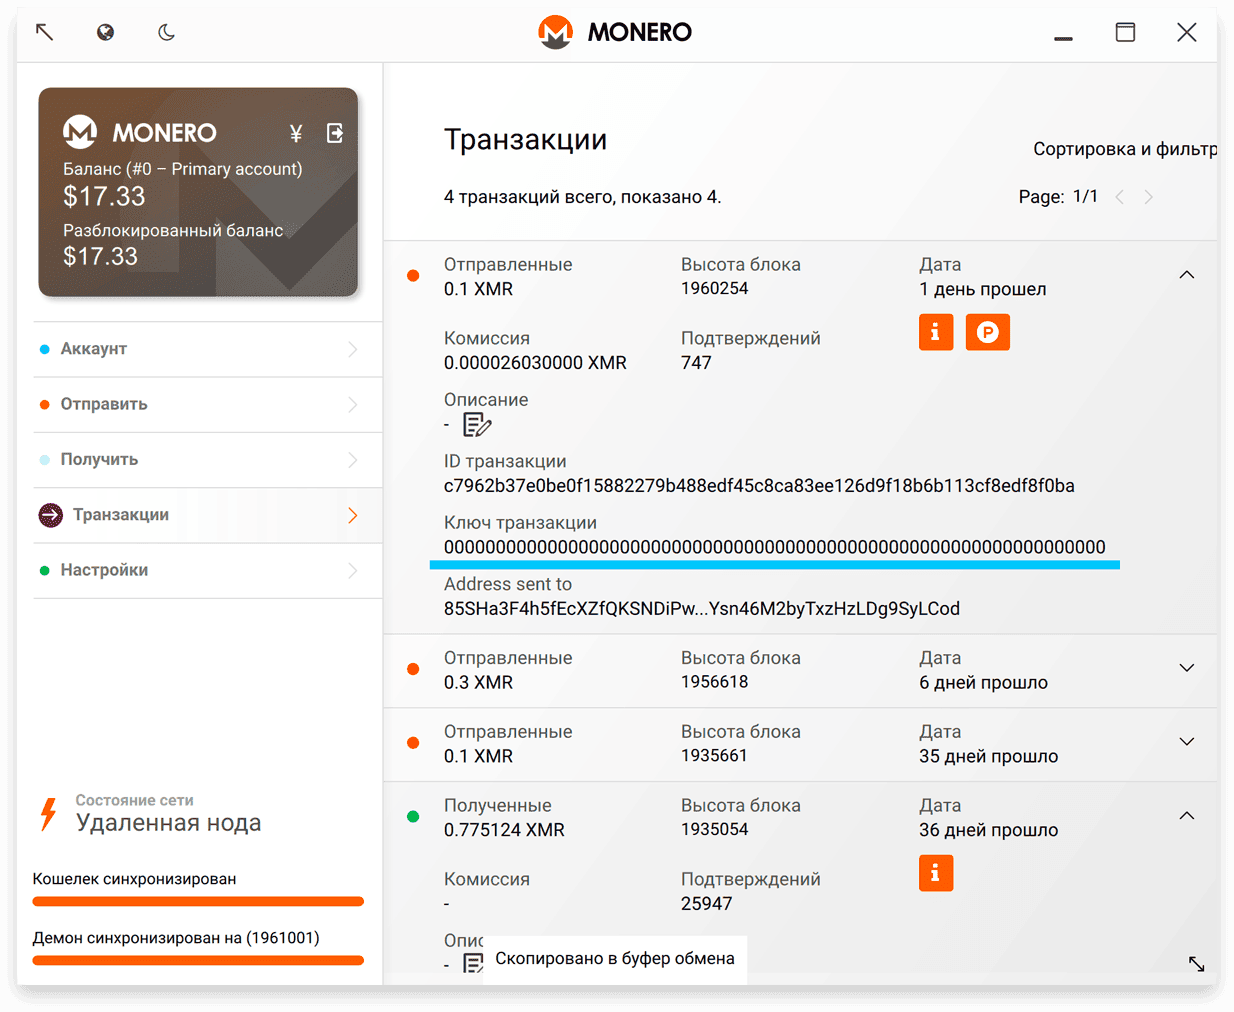
Task: Click the chevron next to Отправить
Action: click(353, 404)
